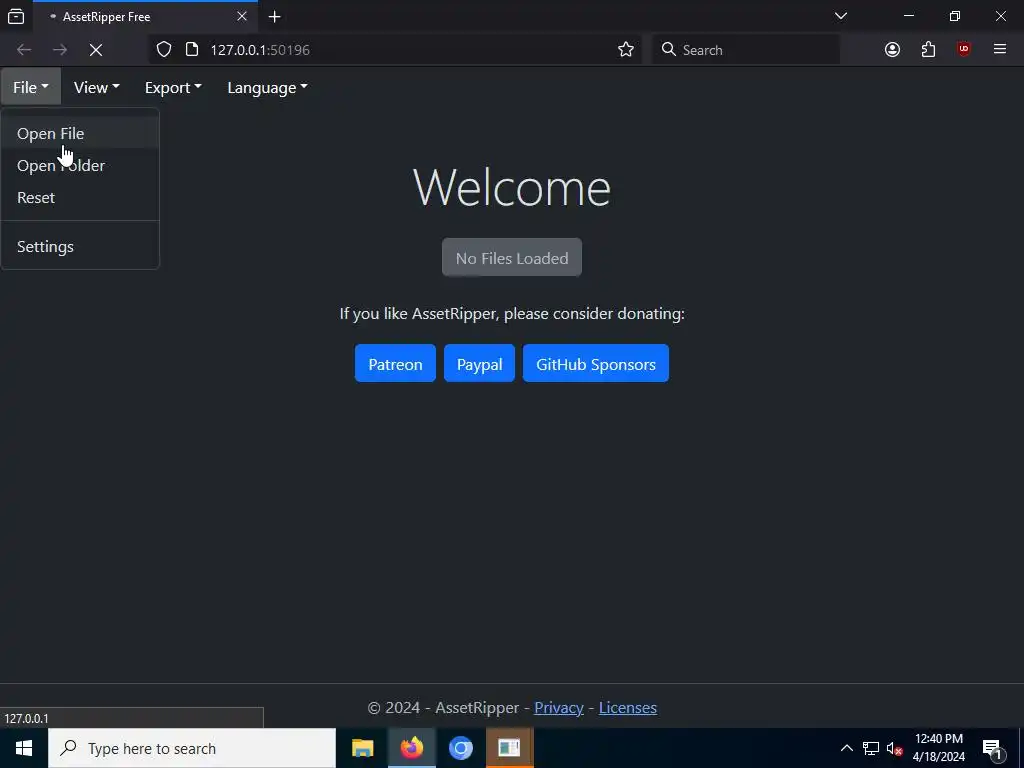The height and width of the screenshot is (768, 1024).
Task: Switch to Firefox on the taskbar
Action: coord(412,748)
